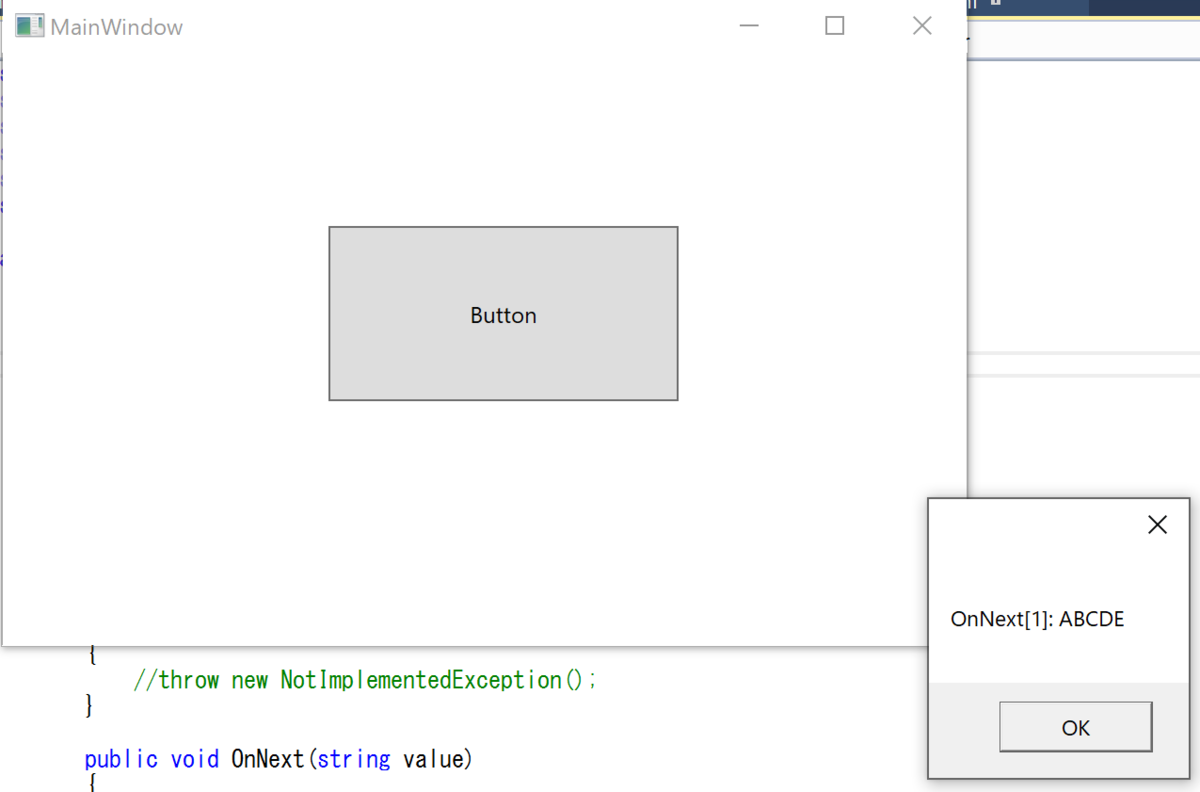1200x792 pixels.
Task: Minimize the MainWindow window
Action: click(749, 26)
